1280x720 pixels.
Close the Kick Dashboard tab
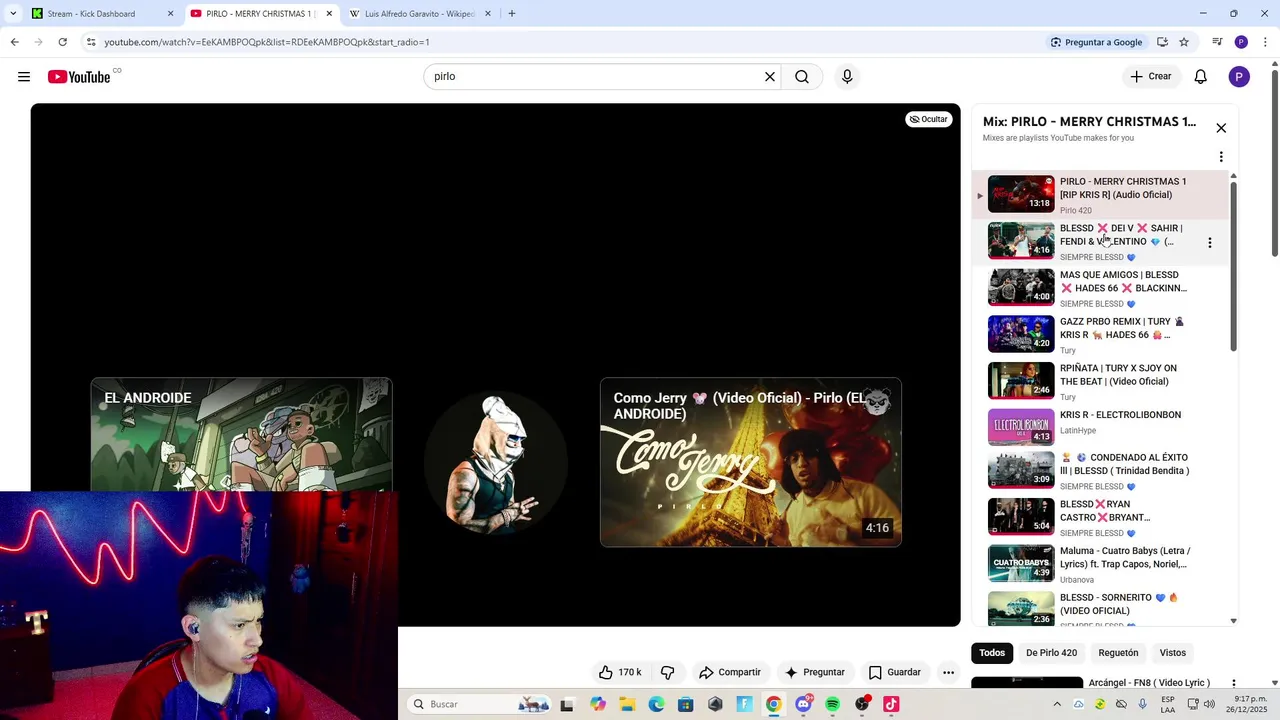coord(170,14)
